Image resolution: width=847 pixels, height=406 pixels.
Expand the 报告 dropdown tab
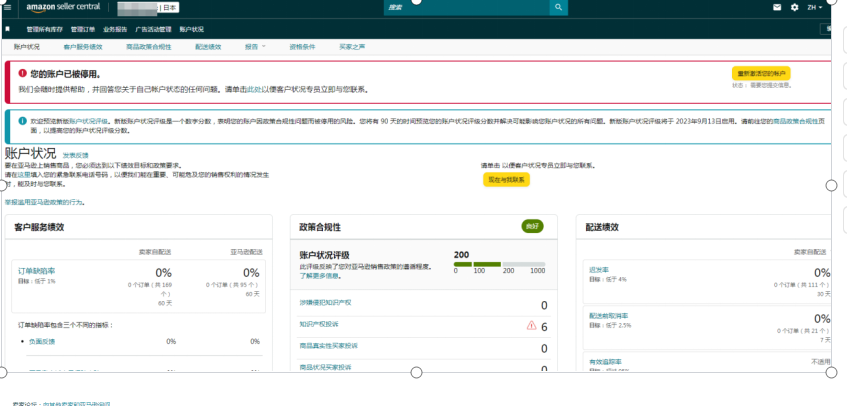click(256, 47)
